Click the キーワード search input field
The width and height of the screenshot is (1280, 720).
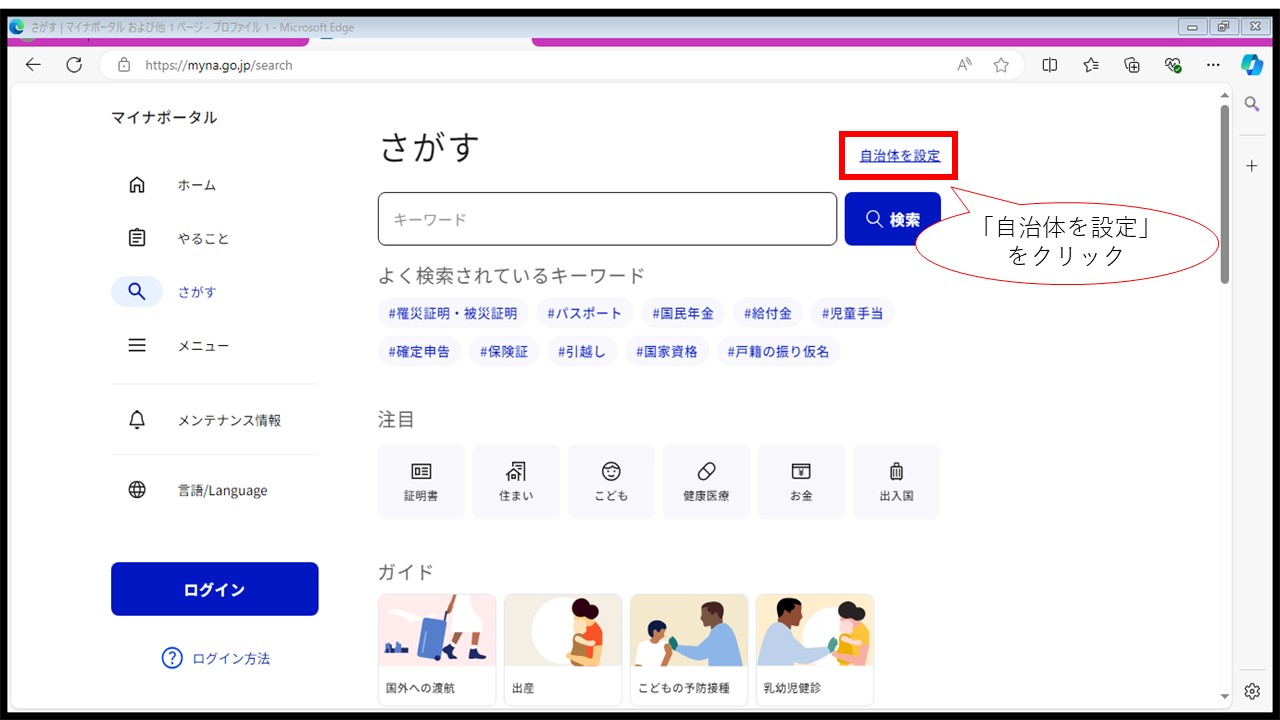pyautogui.click(x=607, y=219)
